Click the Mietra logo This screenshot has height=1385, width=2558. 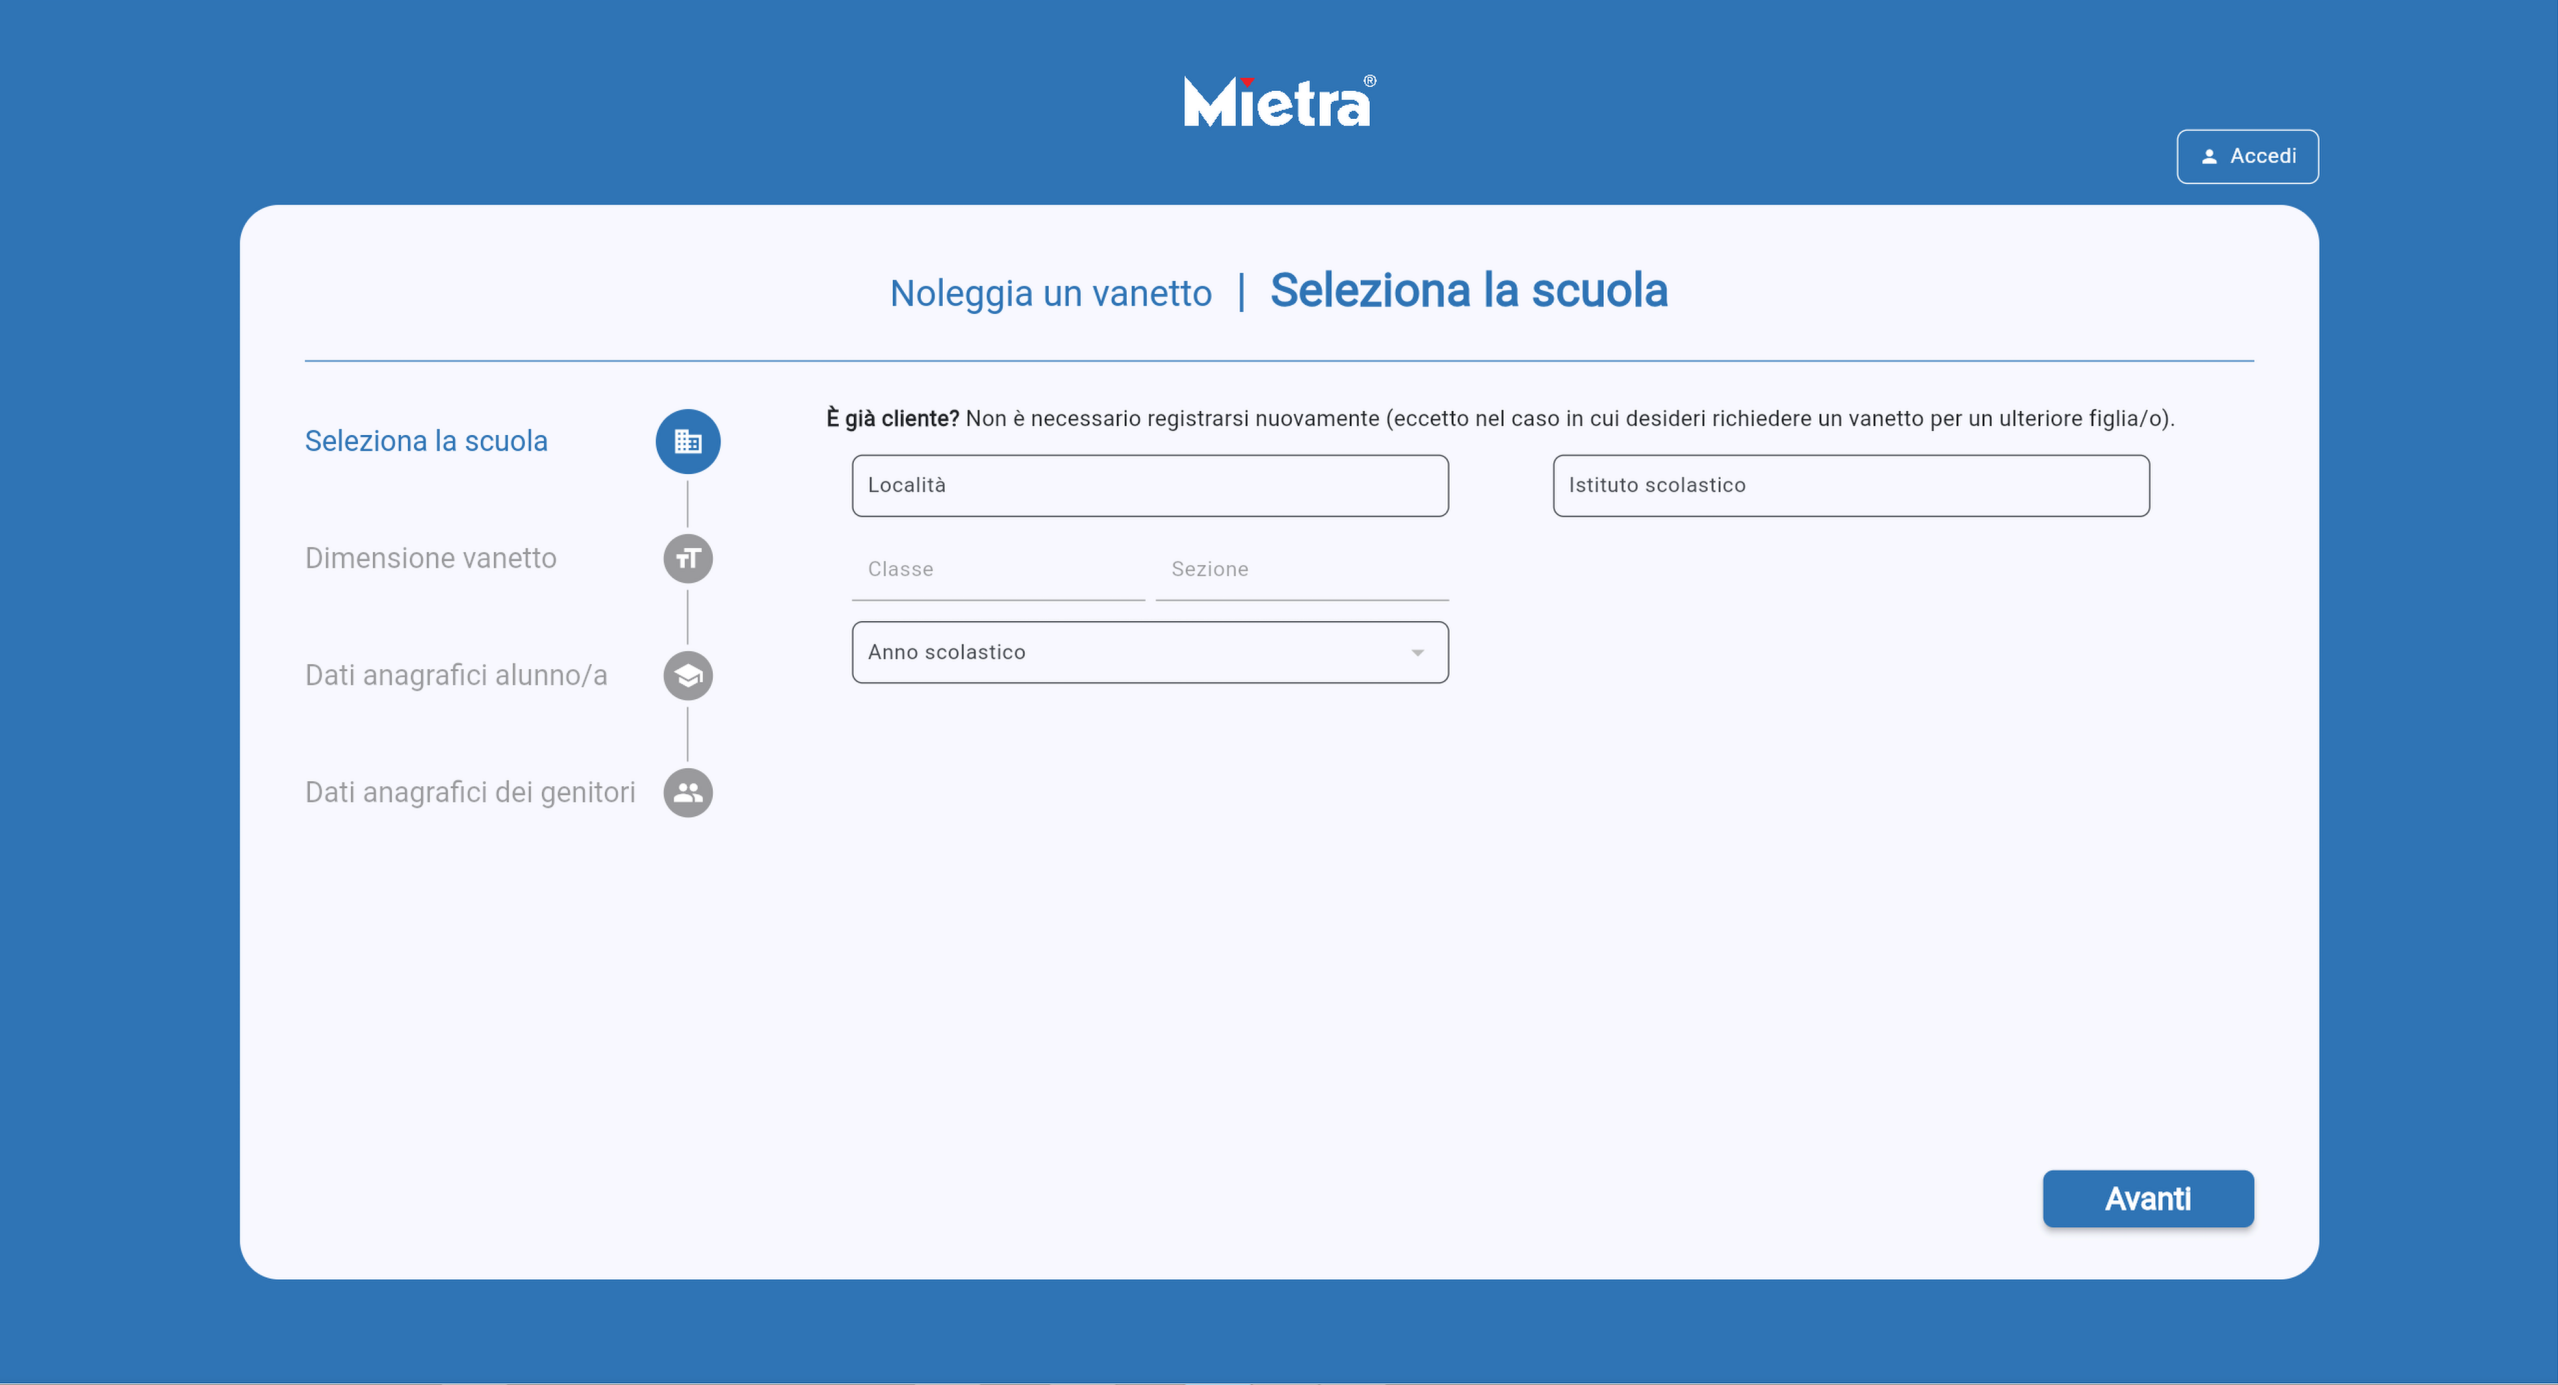click(x=1278, y=102)
